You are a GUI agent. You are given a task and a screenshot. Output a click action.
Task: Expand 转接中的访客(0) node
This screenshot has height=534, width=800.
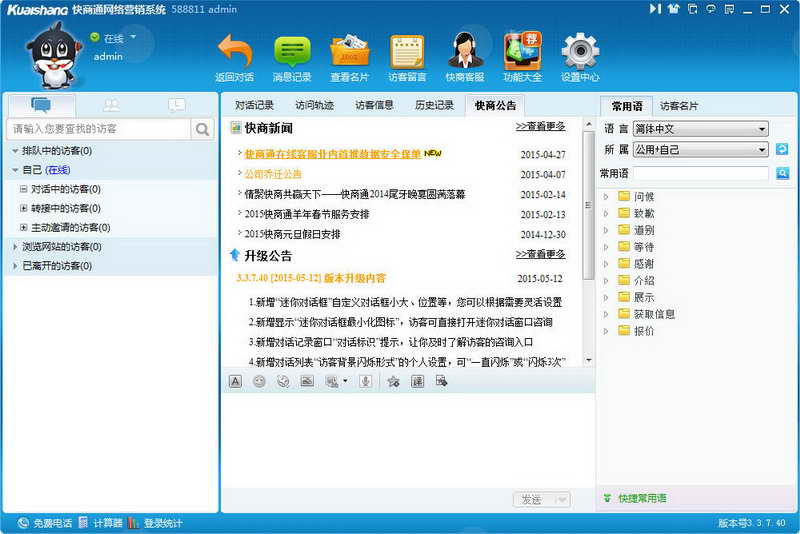click(x=23, y=208)
